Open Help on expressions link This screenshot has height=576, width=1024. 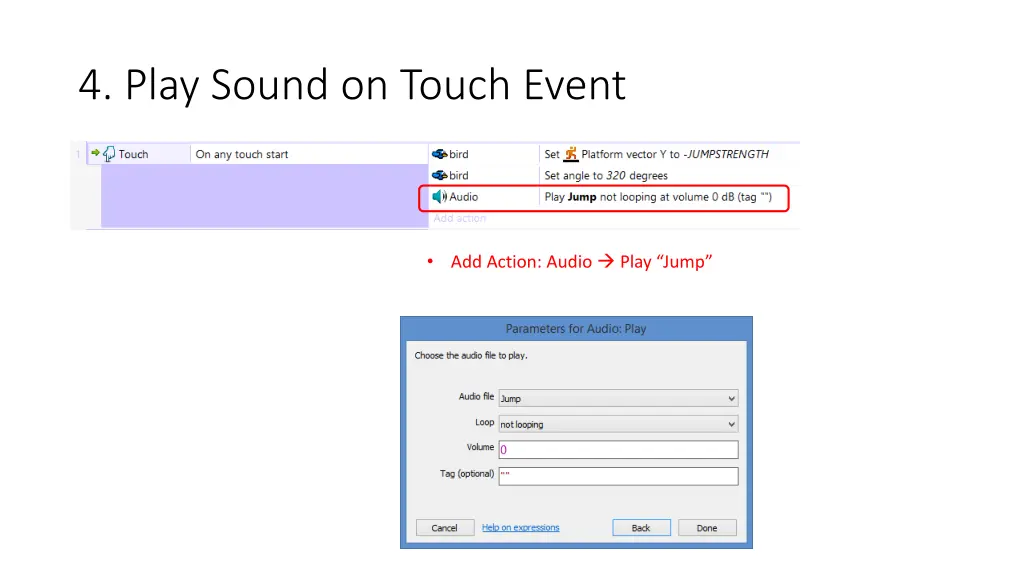tap(520, 528)
